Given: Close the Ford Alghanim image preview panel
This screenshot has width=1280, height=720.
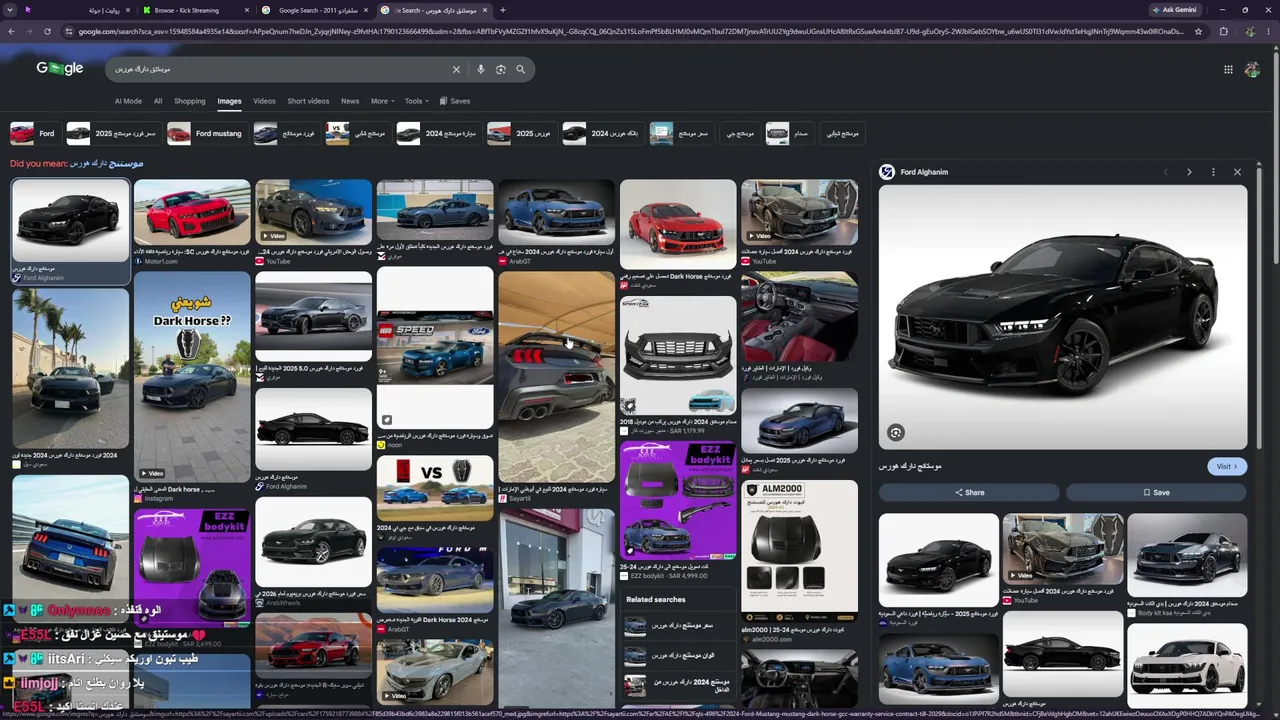Looking at the screenshot, I should click(x=1237, y=172).
